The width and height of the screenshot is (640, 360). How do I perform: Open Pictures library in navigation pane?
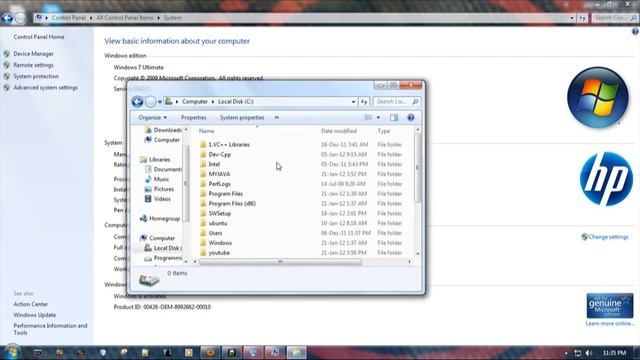(x=159, y=189)
